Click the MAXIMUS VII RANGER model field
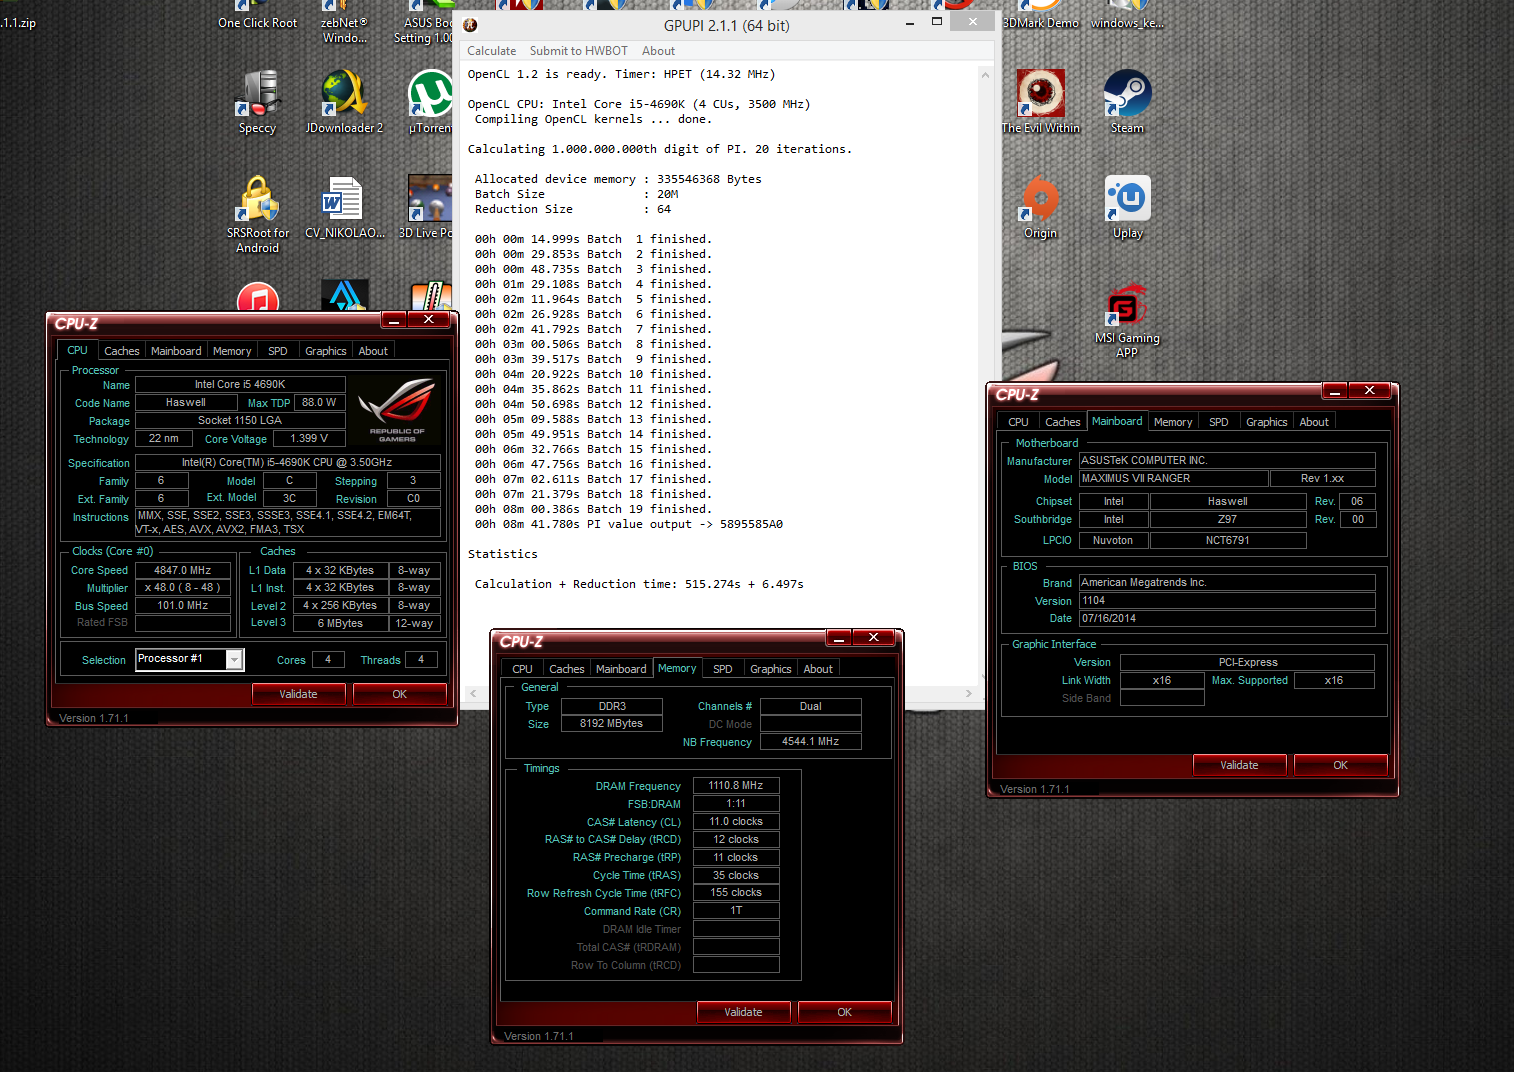 pyautogui.click(x=1174, y=479)
